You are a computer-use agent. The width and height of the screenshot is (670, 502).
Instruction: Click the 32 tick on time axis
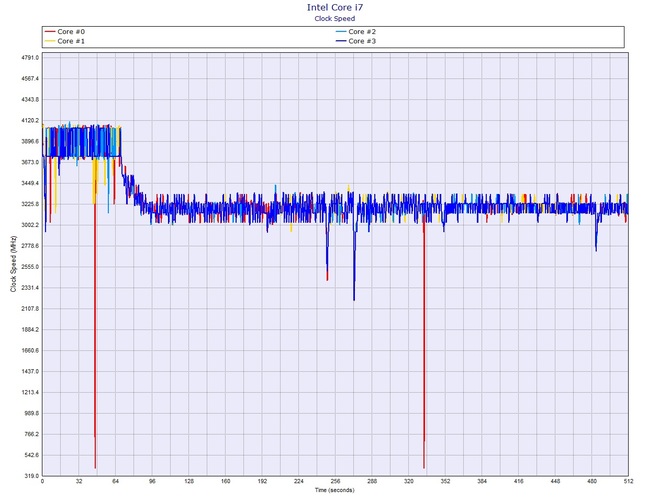point(79,481)
